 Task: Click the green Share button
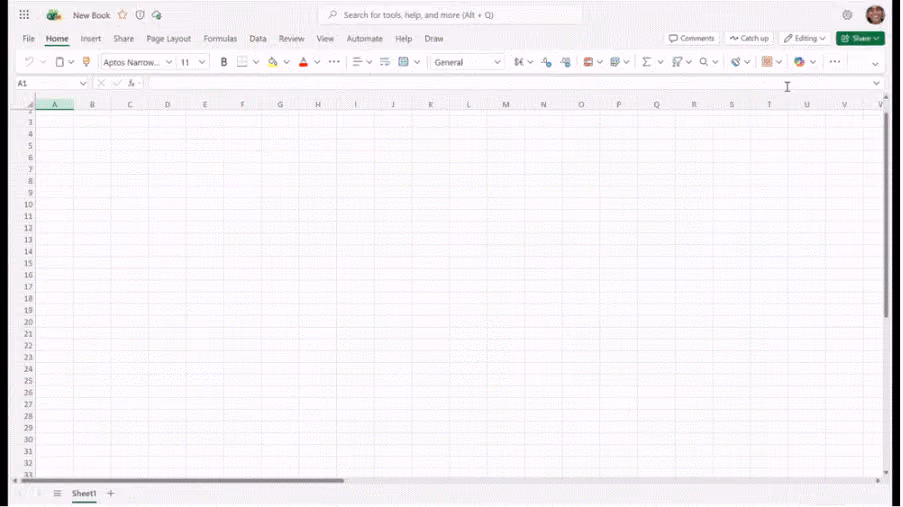[860, 38]
